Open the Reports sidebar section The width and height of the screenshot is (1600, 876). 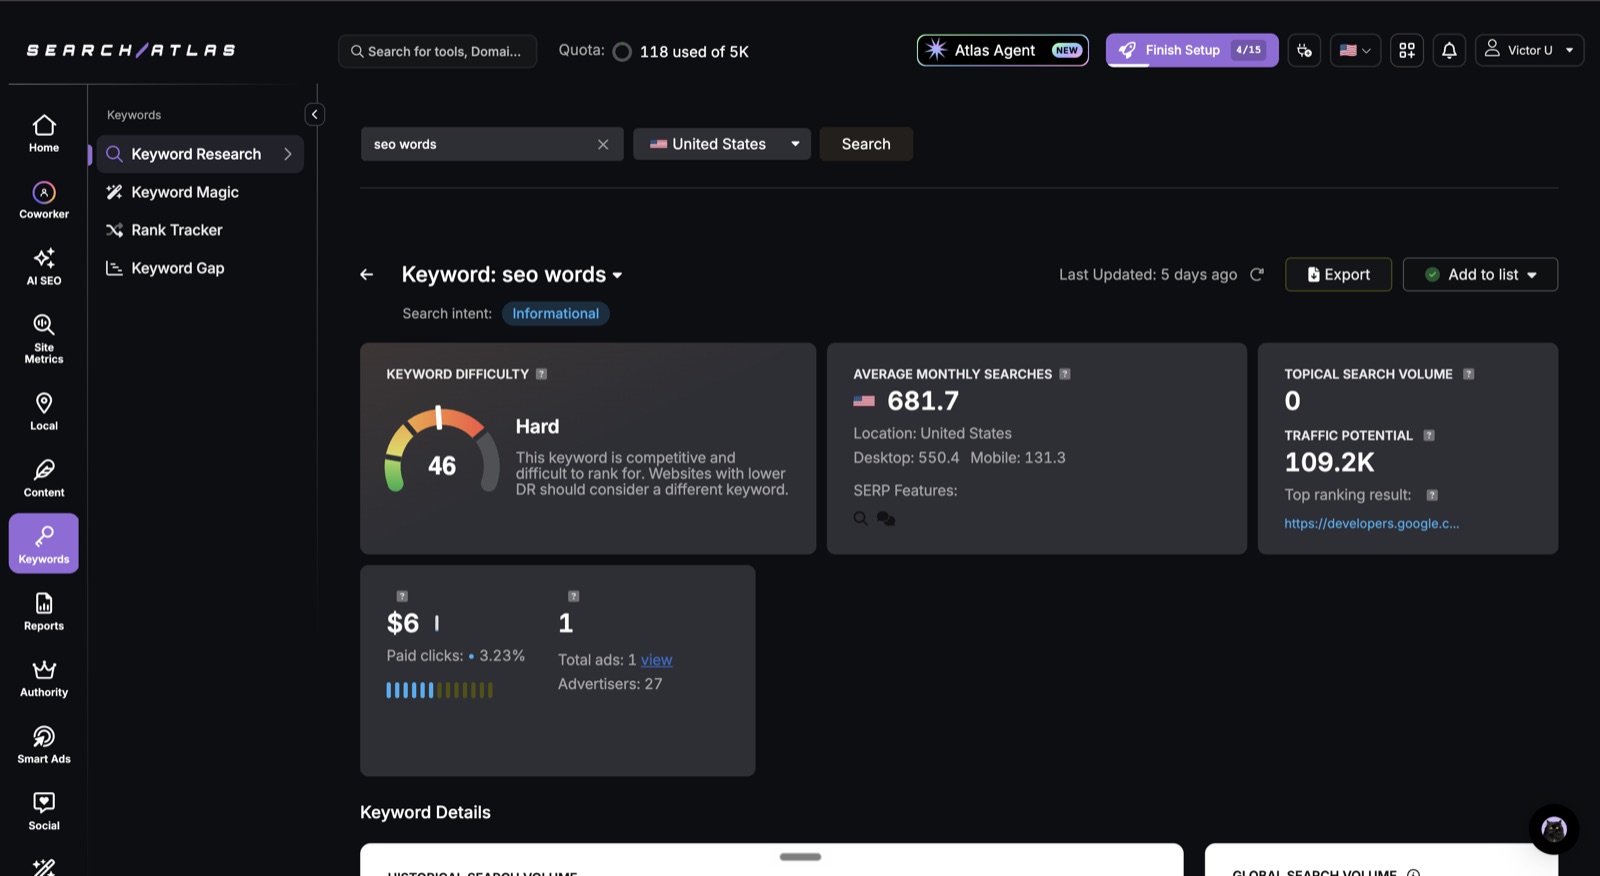pyautogui.click(x=44, y=611)
